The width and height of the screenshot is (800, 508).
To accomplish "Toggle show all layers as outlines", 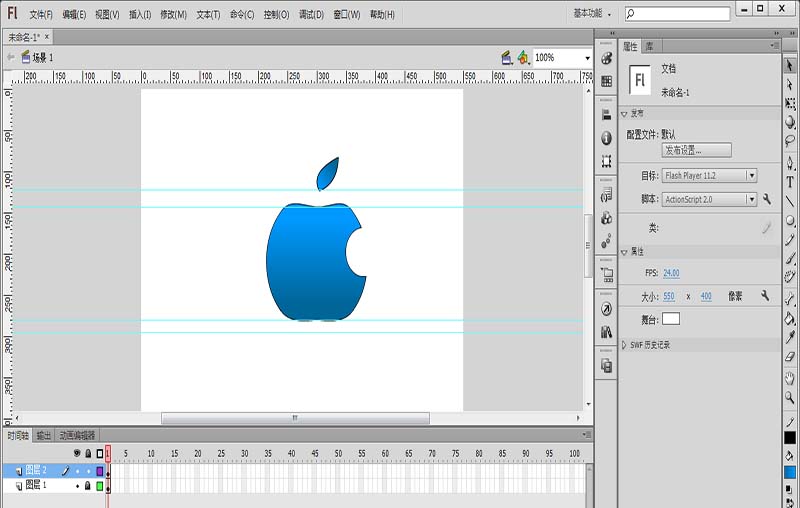I will (x=99, y=453).
